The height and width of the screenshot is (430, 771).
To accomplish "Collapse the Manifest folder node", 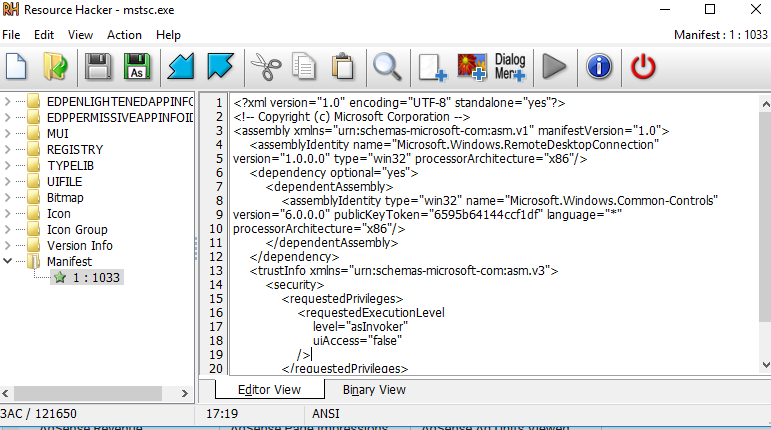I will click(x=7, y=261).
